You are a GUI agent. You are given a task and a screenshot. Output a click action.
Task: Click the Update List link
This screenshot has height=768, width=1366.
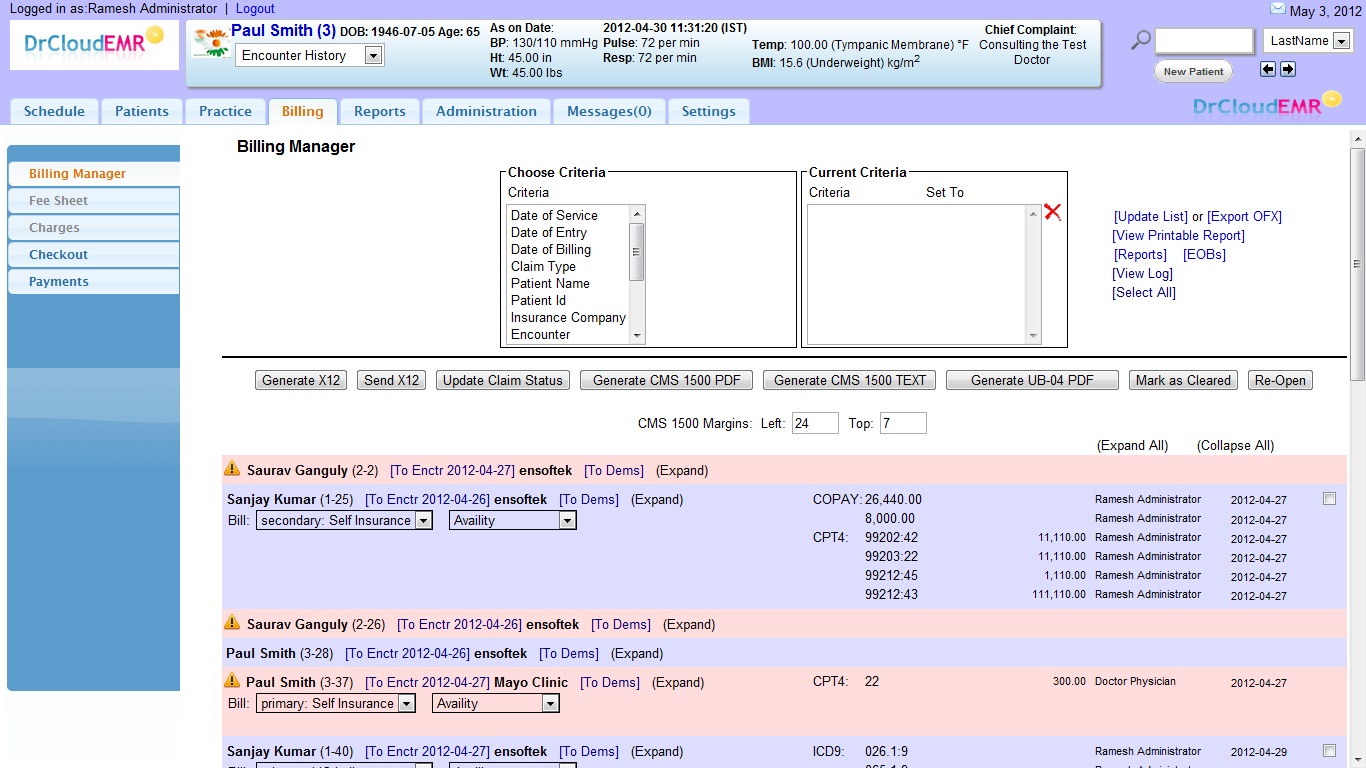coord(1151,216)
